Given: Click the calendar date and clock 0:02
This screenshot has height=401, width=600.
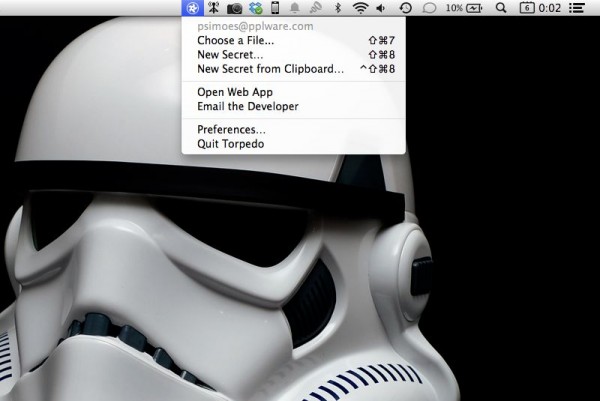Looking at the screenshot, I should (x=540, y=8).
